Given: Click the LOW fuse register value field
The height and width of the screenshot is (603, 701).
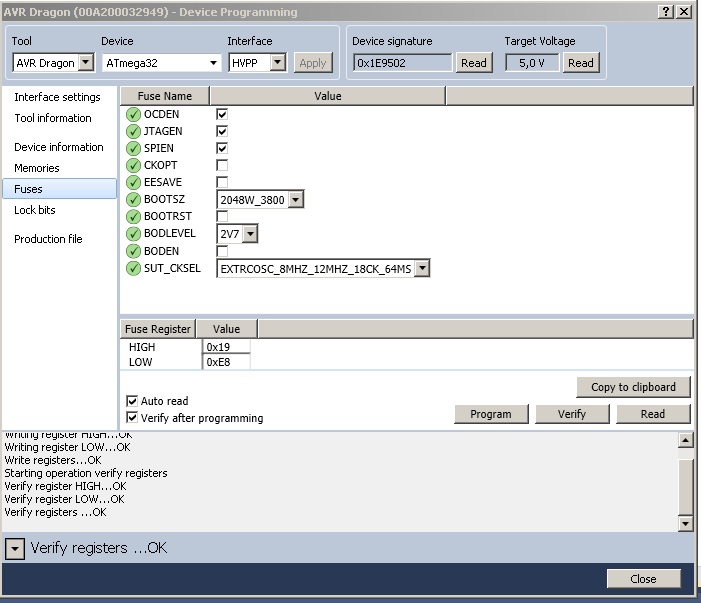Looking at the screenshot, I should [x=226, y=362].
